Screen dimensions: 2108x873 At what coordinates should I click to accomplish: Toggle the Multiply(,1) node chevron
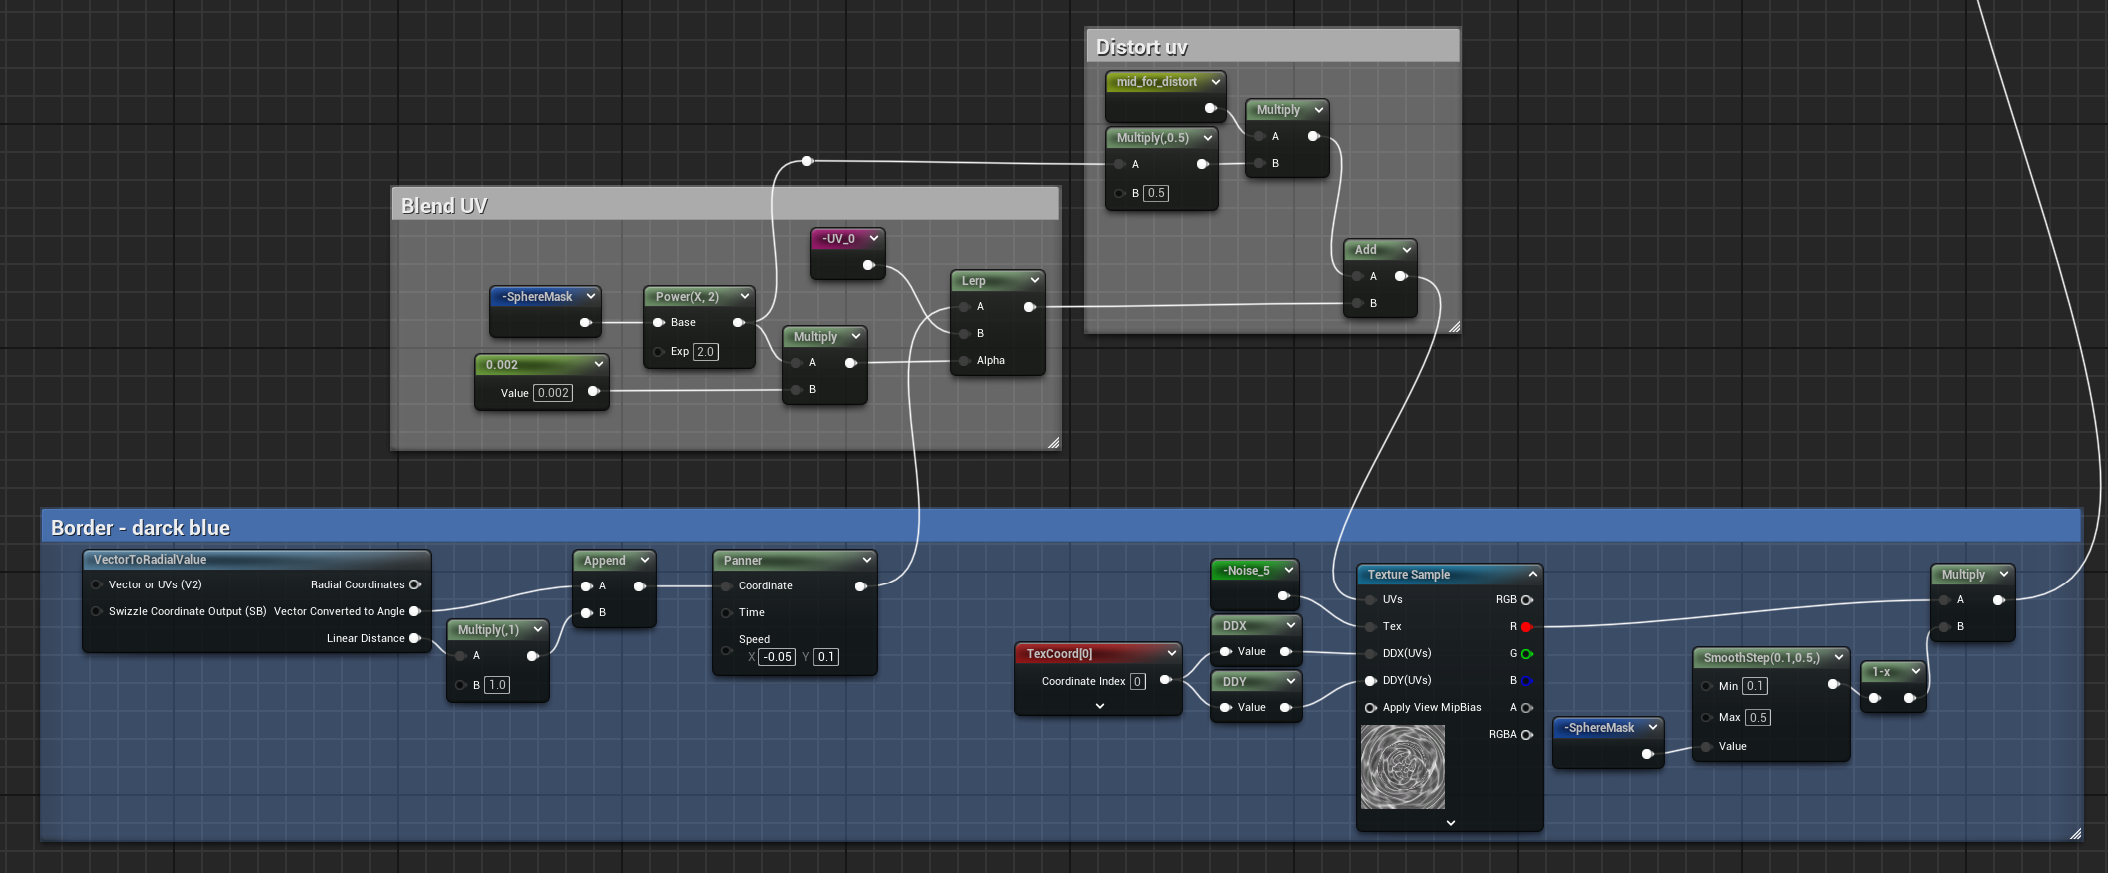pyautogui.click(x=537, y=630)
